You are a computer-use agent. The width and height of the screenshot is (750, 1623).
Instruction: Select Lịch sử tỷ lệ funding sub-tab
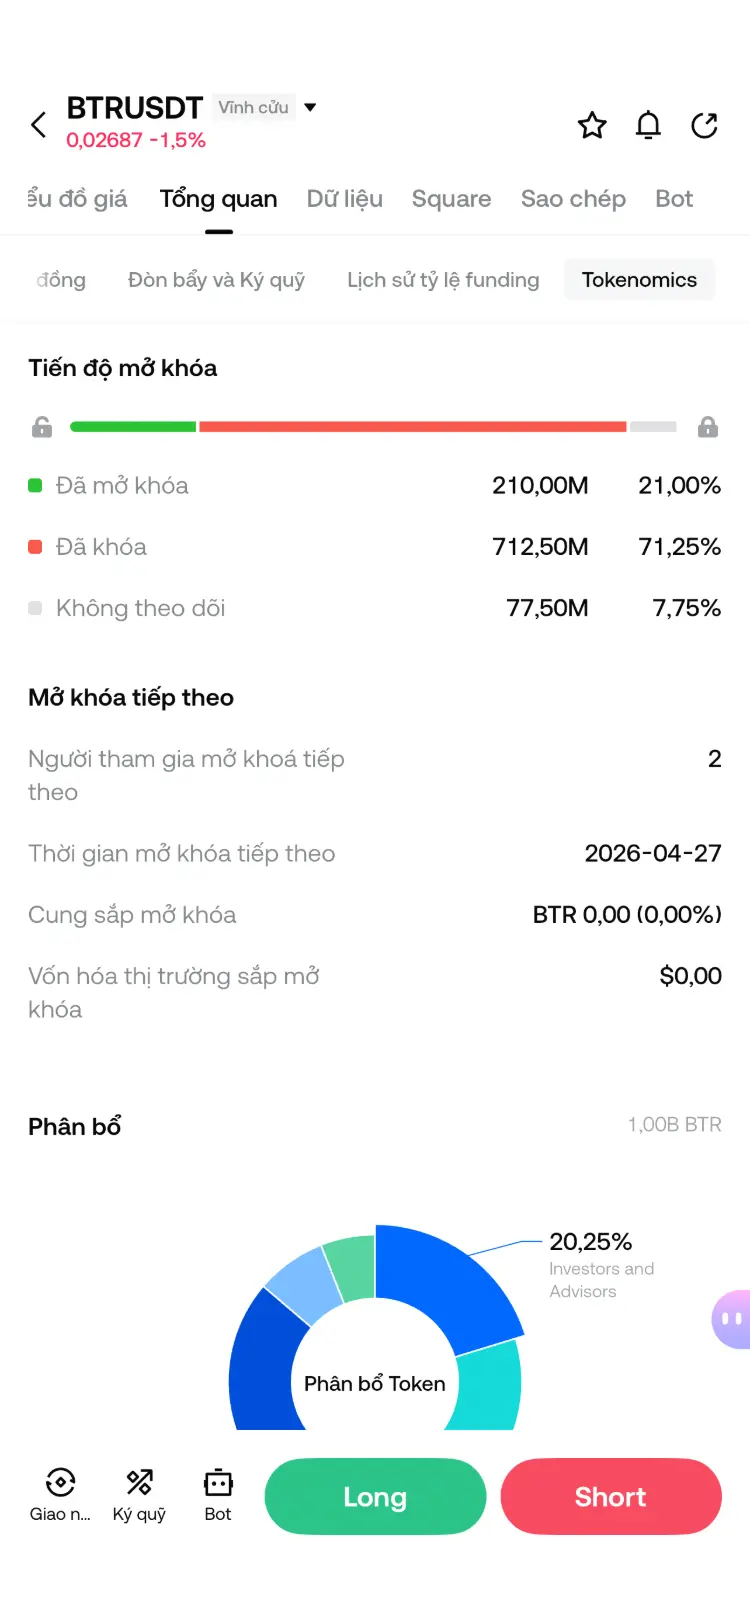pos(443,280)
